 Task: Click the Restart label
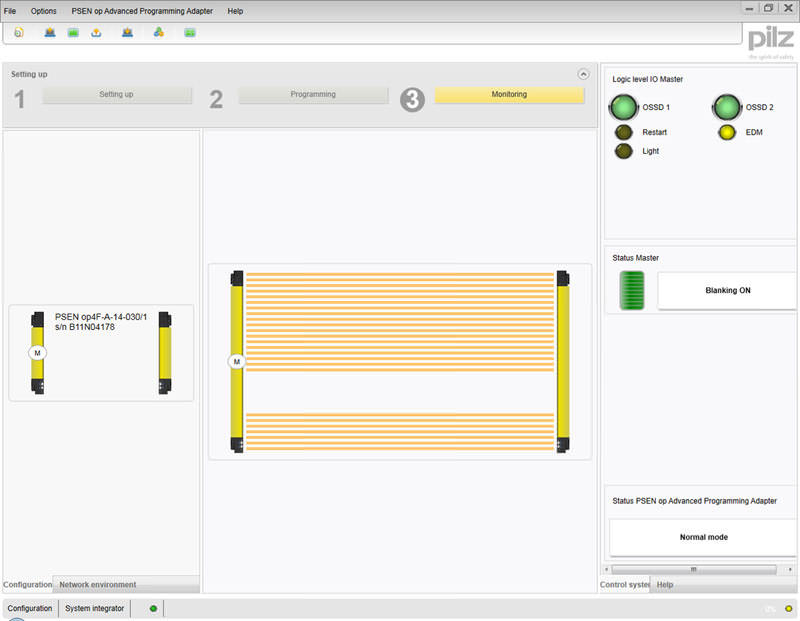[655, 132]
